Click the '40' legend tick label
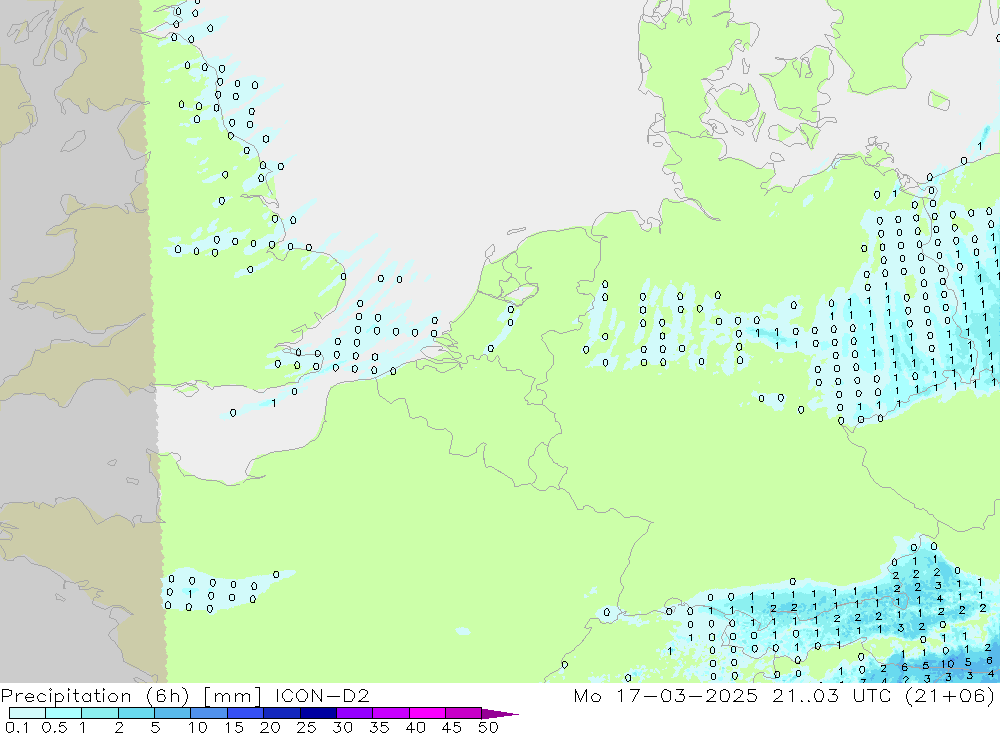 click(415, 727)
